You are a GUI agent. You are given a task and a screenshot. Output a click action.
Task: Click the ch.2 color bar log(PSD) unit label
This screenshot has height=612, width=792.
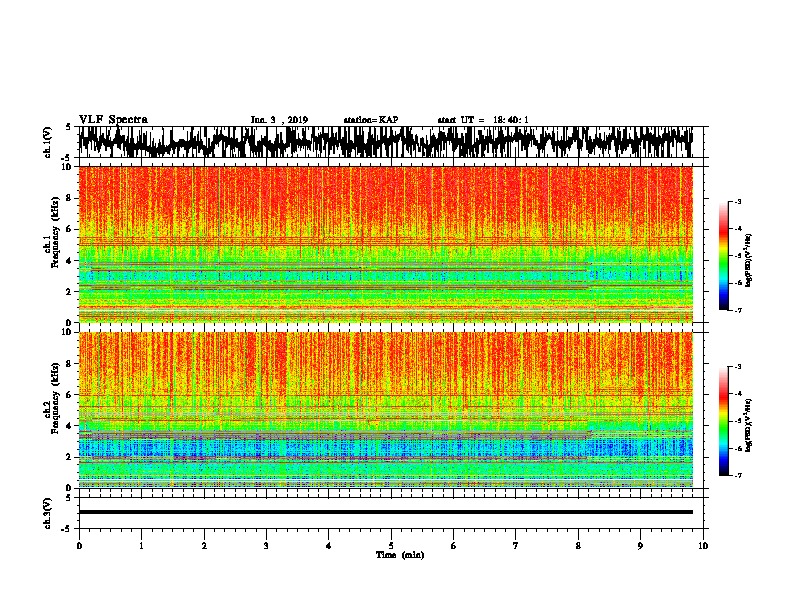point(749,425)
